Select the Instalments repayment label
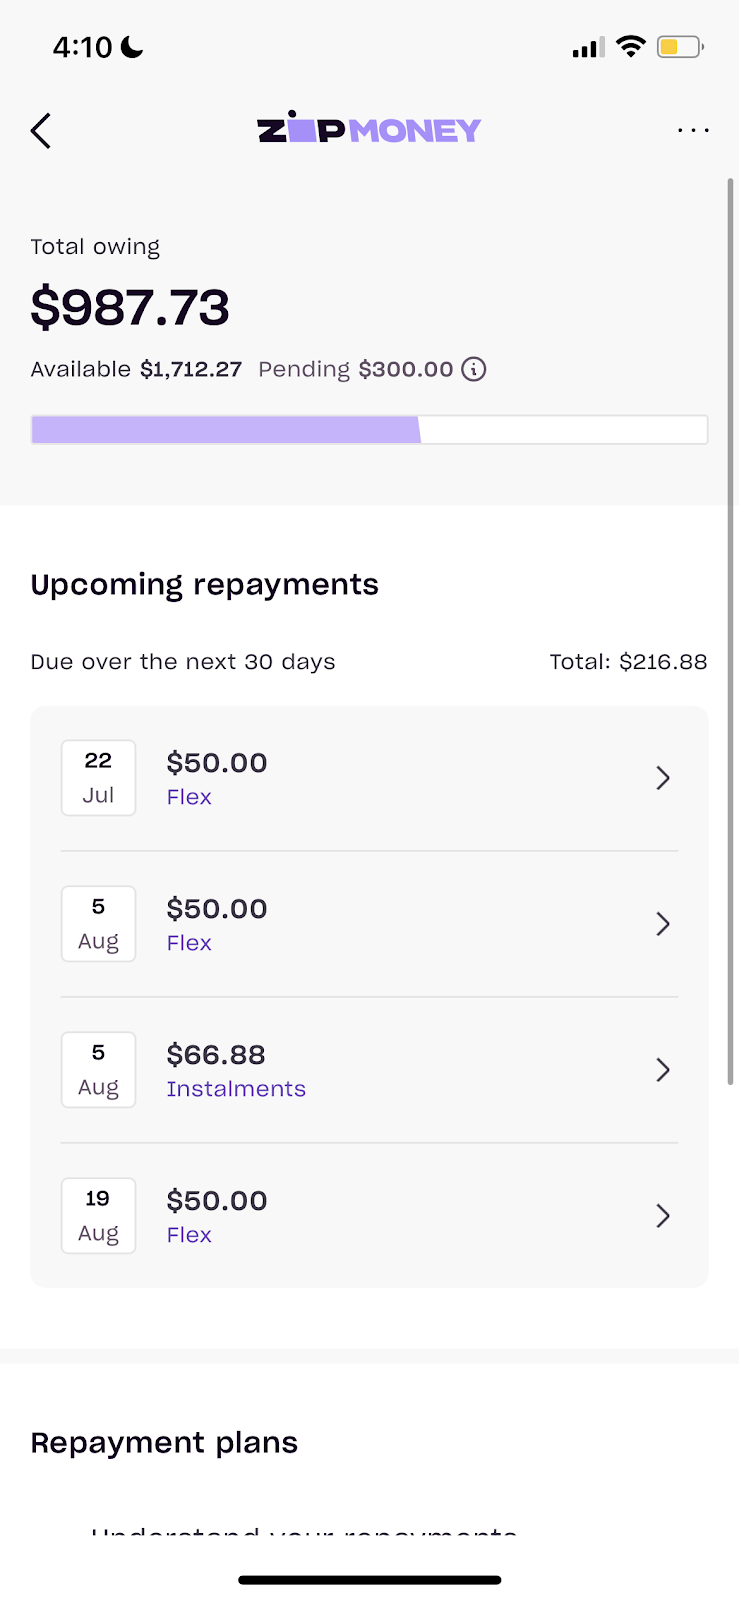Screen dimensions: 739x1600 tap(236, 1089)
